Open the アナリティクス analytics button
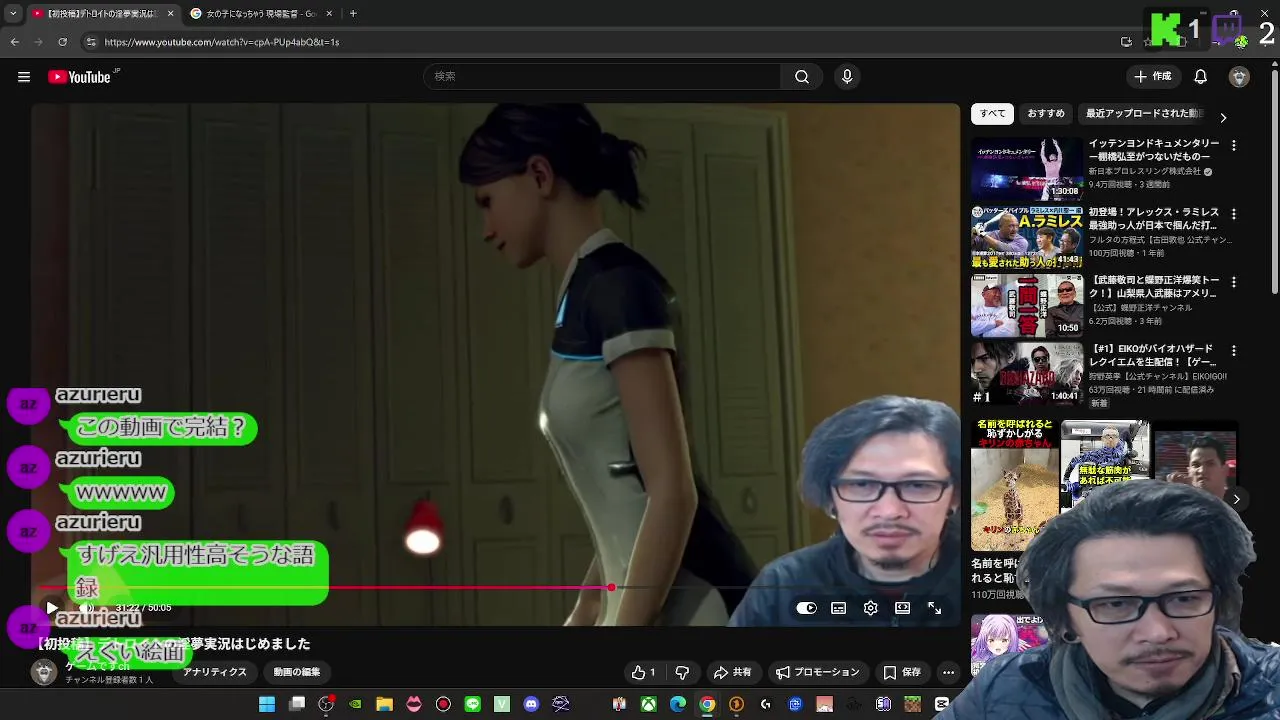This screenshot has height=720, width=1280. [214, 673]
